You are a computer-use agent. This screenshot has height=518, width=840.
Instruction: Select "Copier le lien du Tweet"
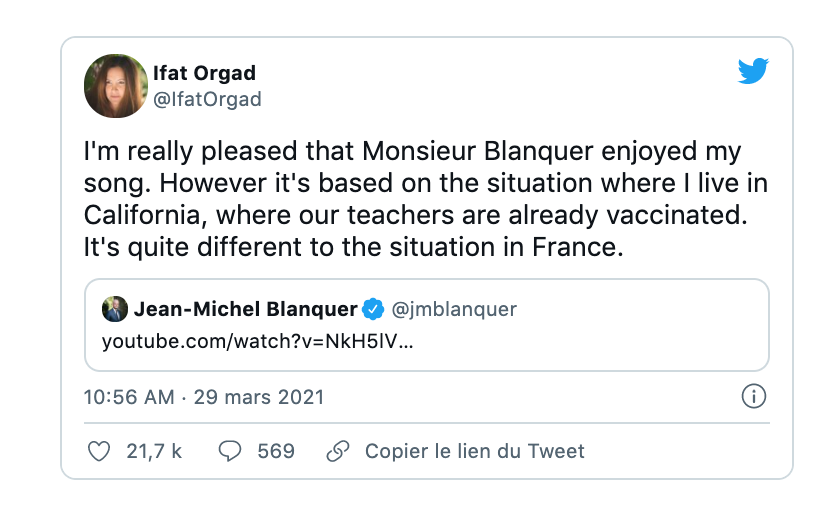[474, 451]
